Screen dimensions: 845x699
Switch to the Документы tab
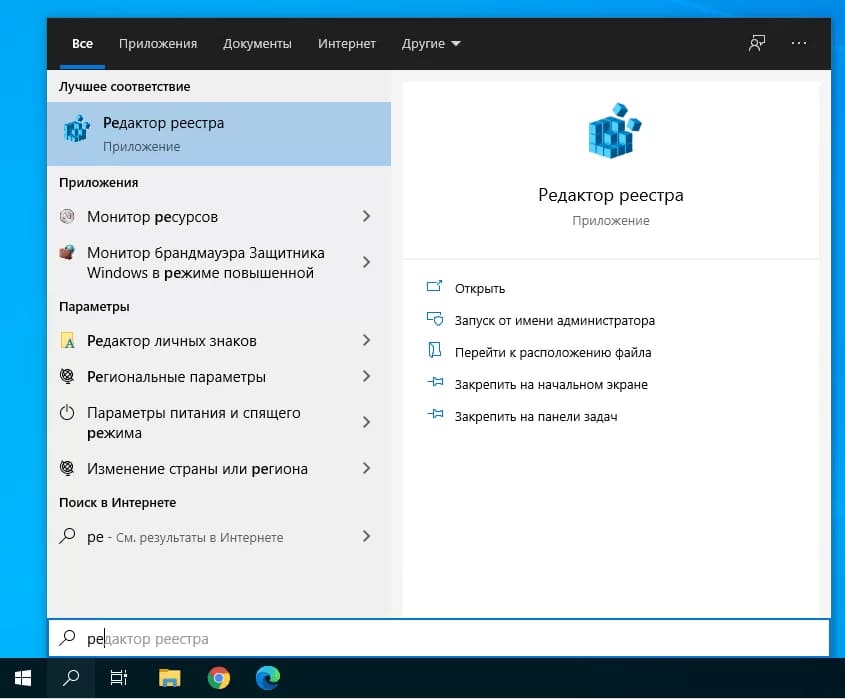(x=257, y=44)
